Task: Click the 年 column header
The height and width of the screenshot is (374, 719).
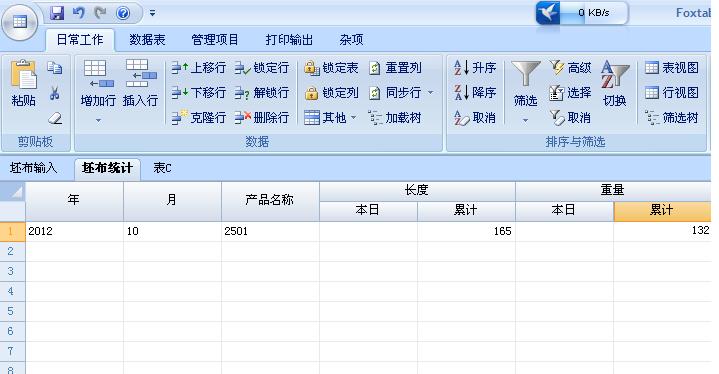Action: (x=74, y=201)
